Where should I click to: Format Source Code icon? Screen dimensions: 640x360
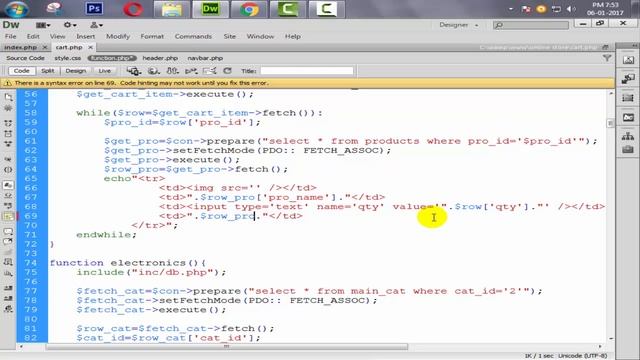coord(8,309)
